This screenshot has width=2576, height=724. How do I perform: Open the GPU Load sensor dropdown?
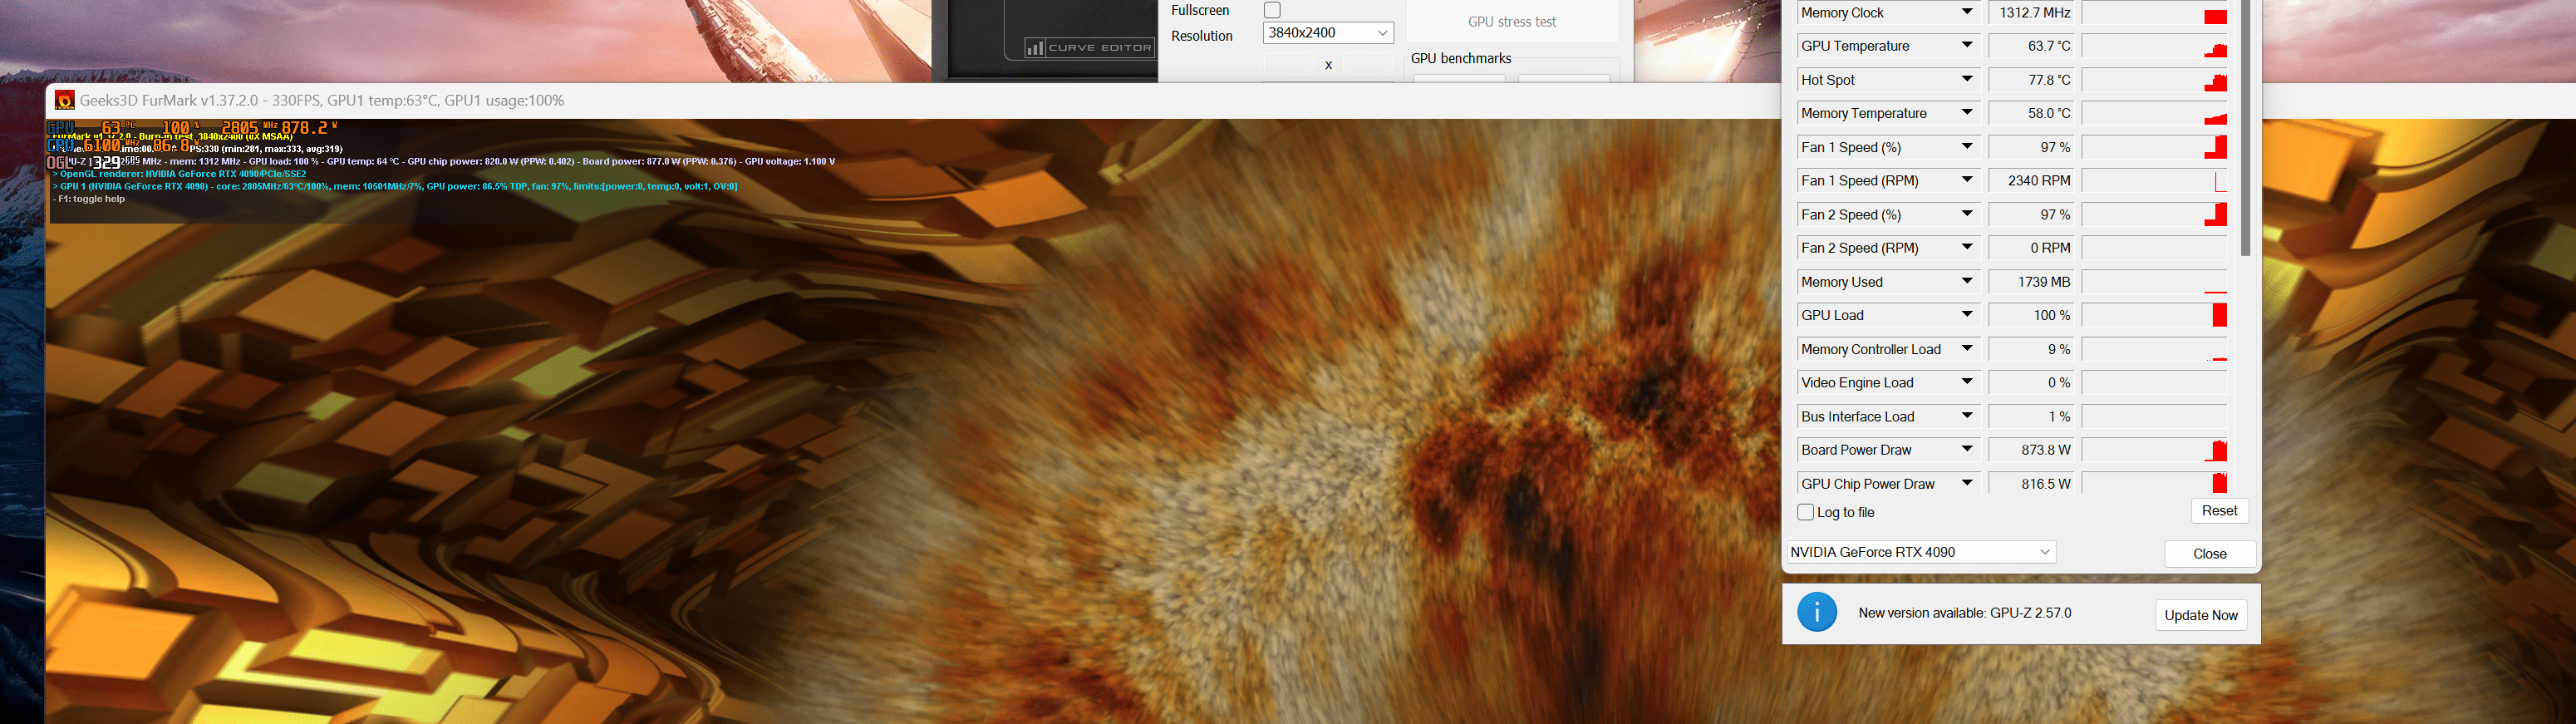click(x=1966, y=315)
